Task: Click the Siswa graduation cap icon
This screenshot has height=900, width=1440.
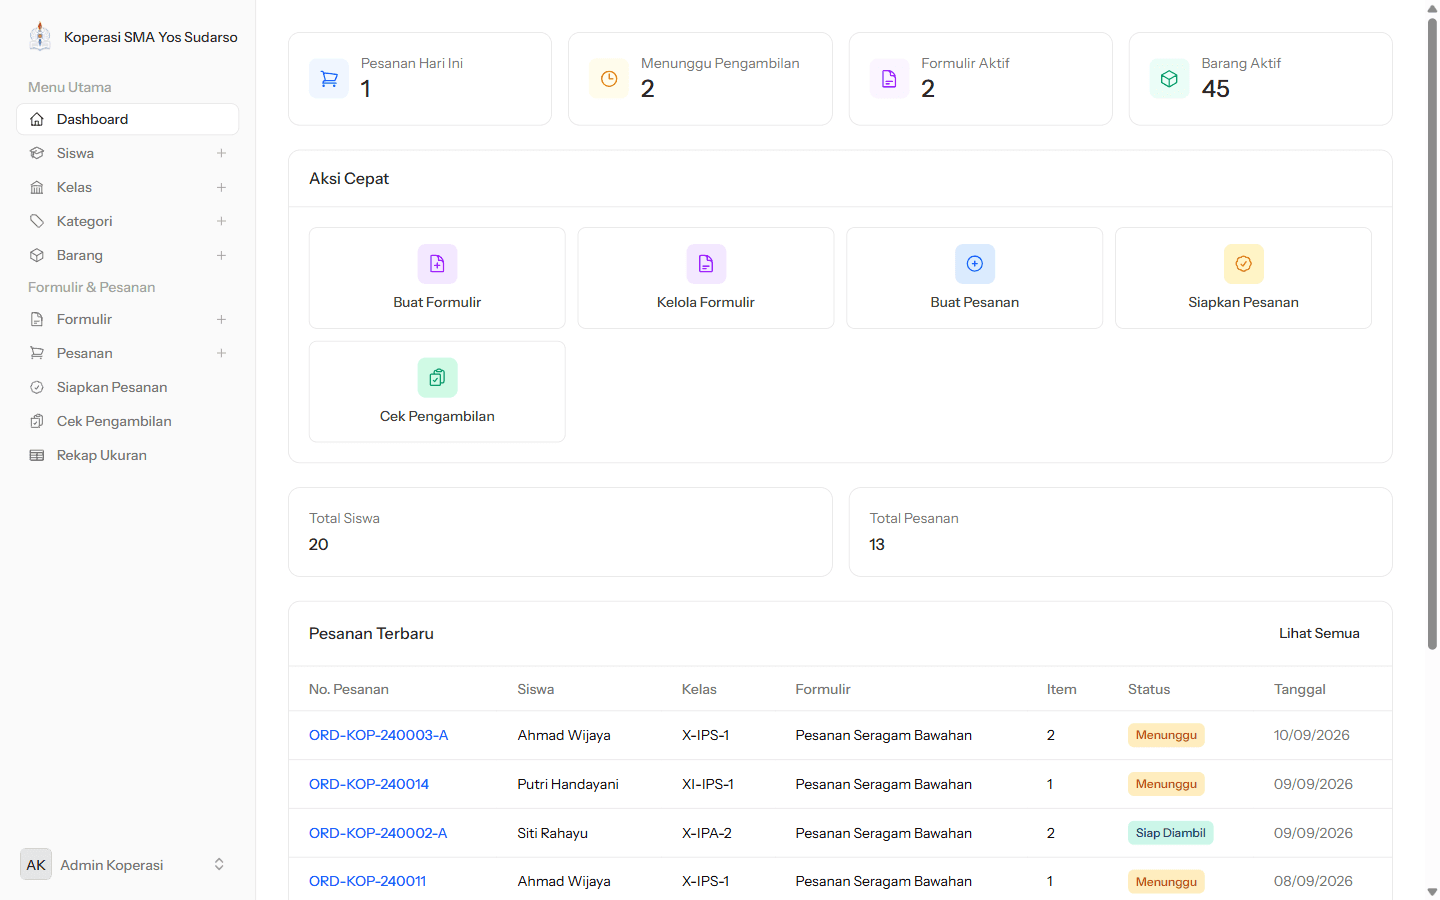Action: pyautogui.click(x=37, y=153)
